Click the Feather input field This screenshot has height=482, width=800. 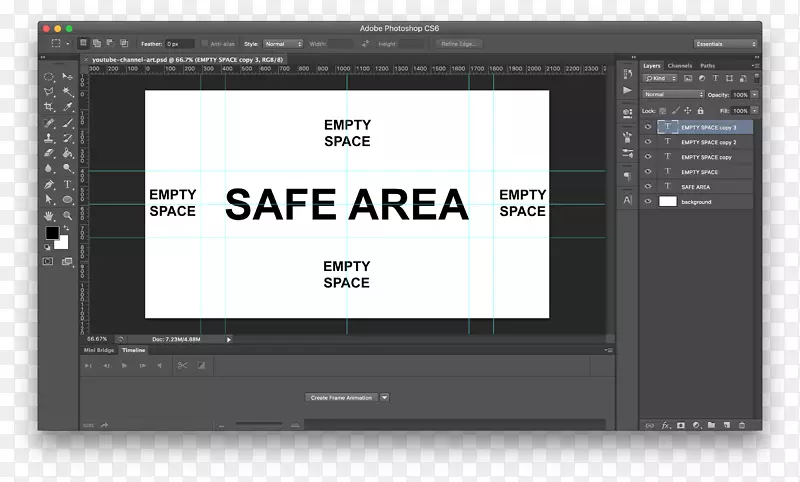coord(180,44)
